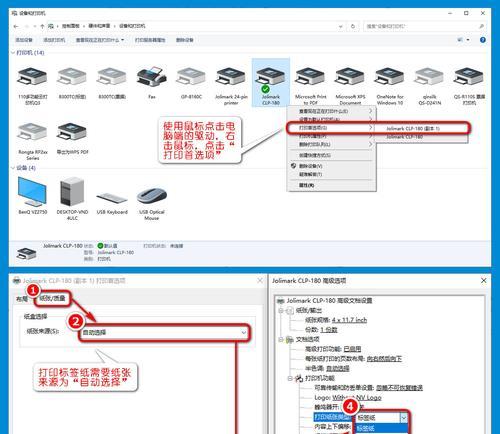The image size is (500, 434).
Task: Open the paper source dropdown (自动选择)
Action: pyautogui.click(x=164, y=332)
